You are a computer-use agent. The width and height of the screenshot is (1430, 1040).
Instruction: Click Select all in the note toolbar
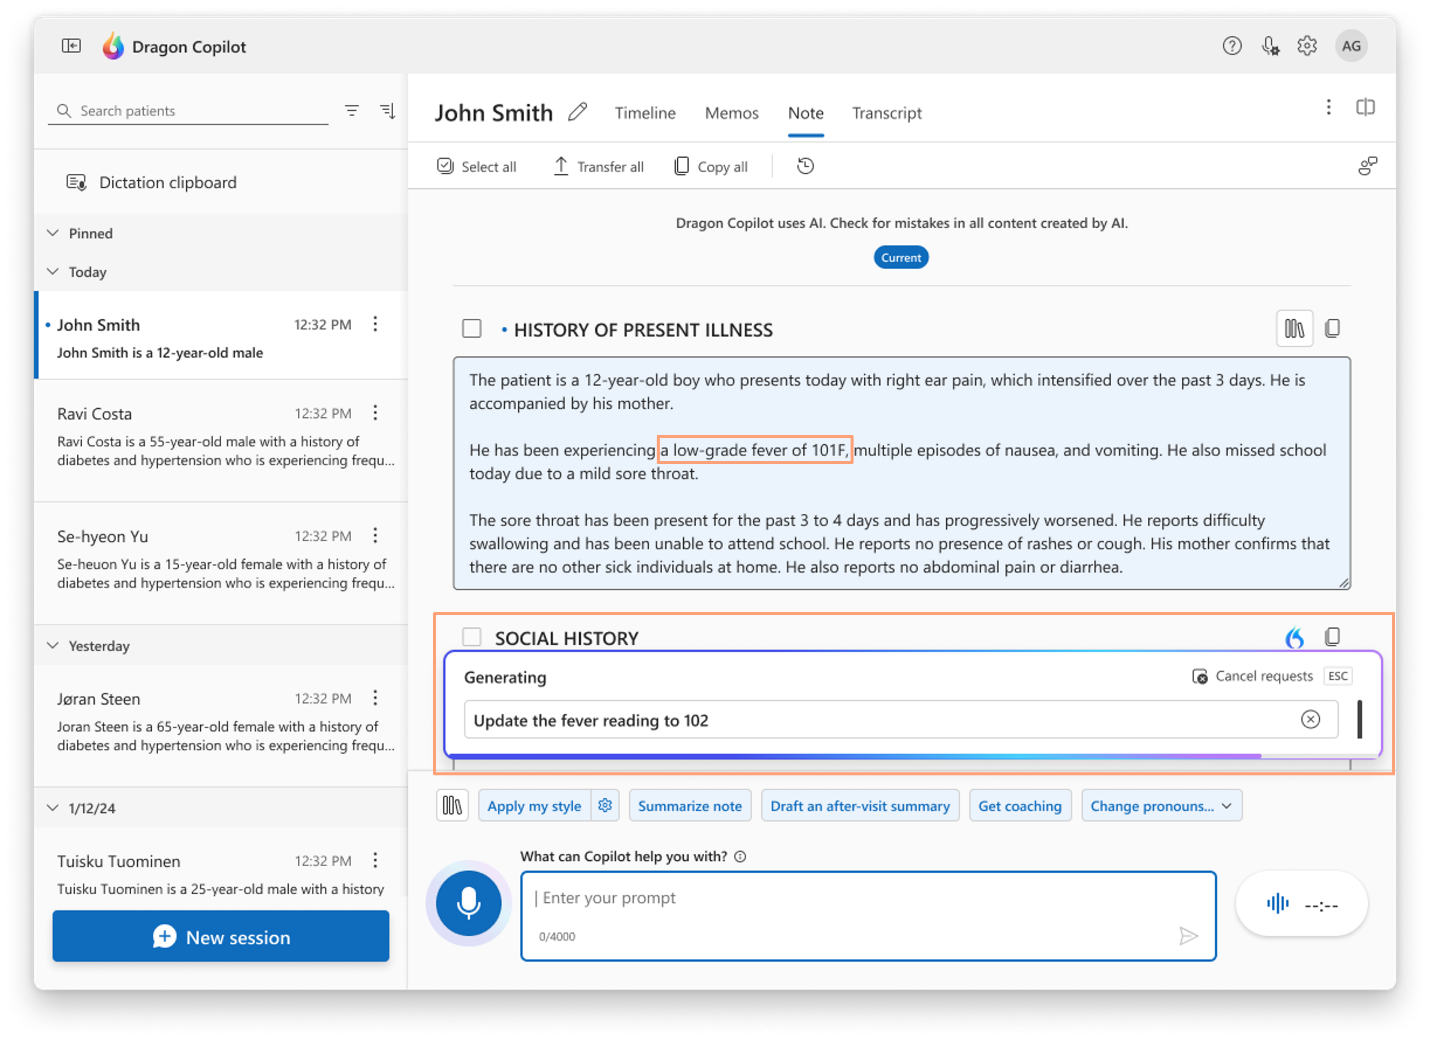pos(477,167)
